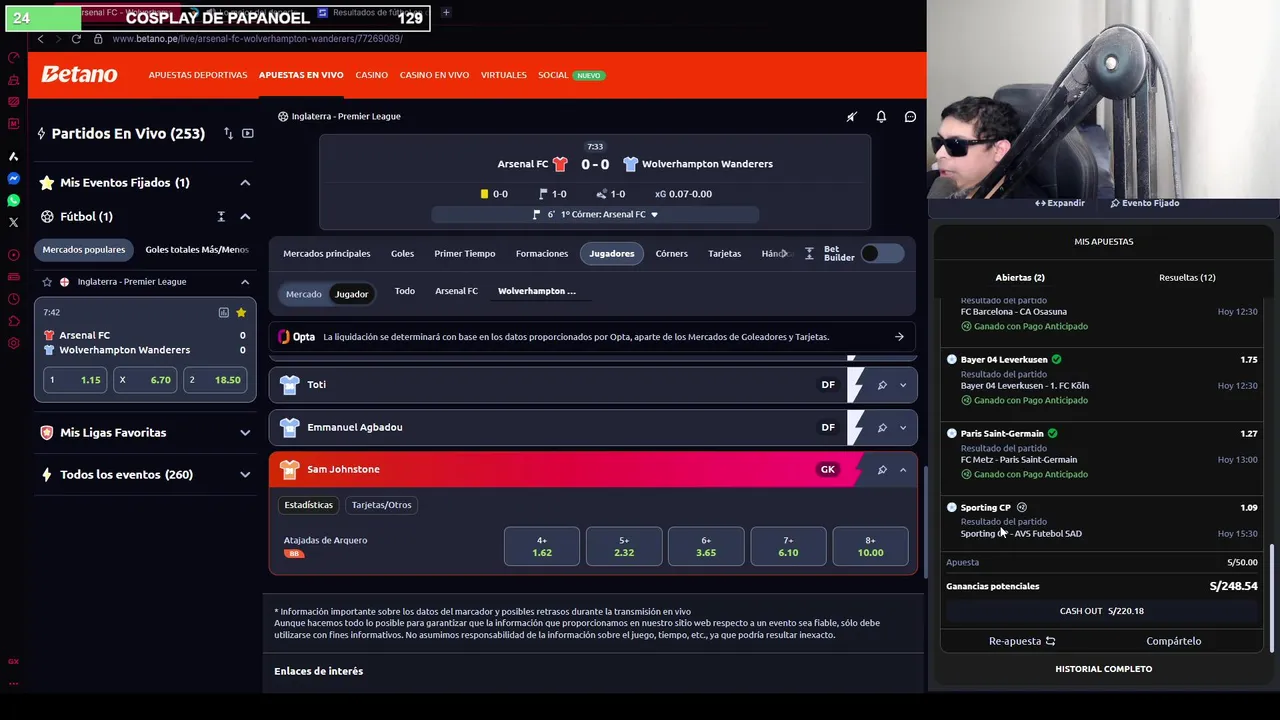This screenshot has width=1280, height=720.
Task: Click the browser sidebar history clock icon
Action: click(13, 299)
